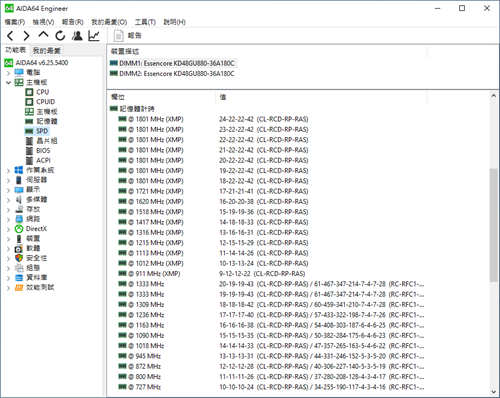This screenshot has height=398, width=500.
Task: Select the DIMM2: Essencore KD48GU880-36A180C device
Action: [x=172, y=73]
